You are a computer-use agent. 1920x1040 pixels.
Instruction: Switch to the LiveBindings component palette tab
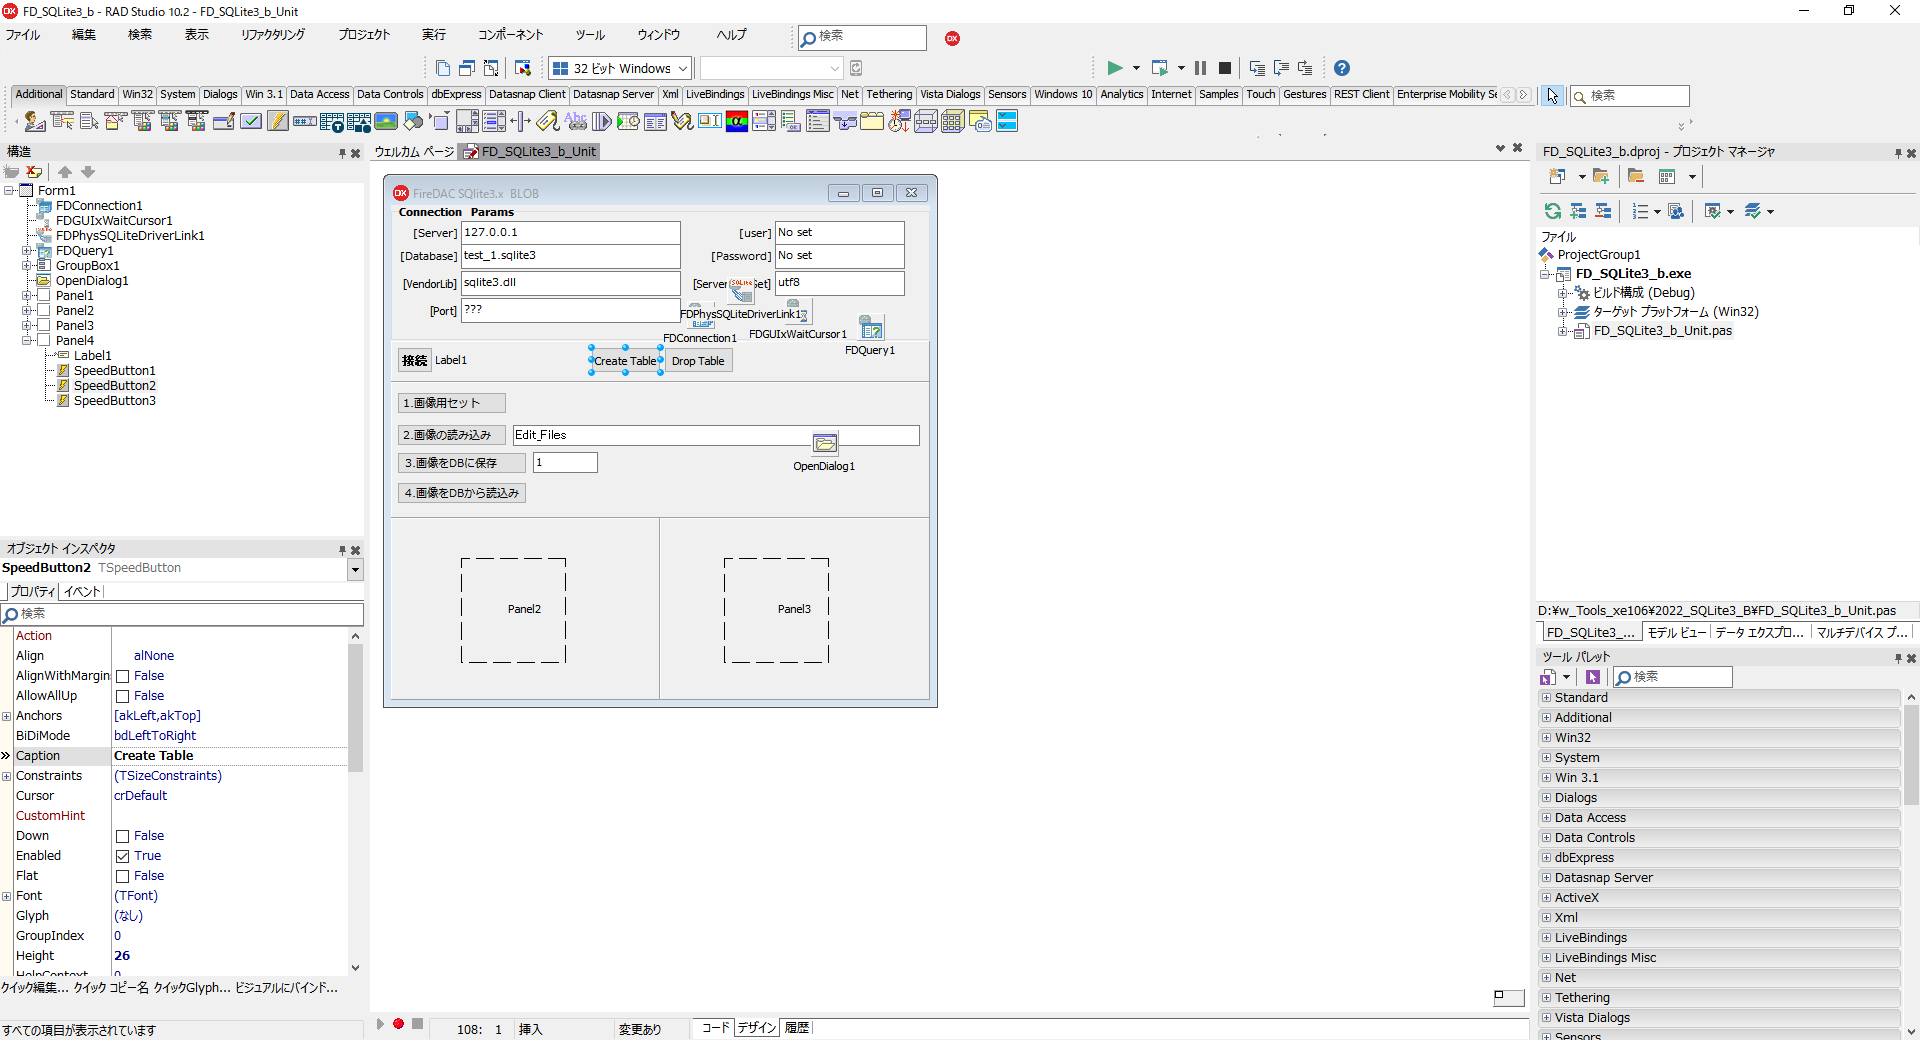tap(714, 94)
